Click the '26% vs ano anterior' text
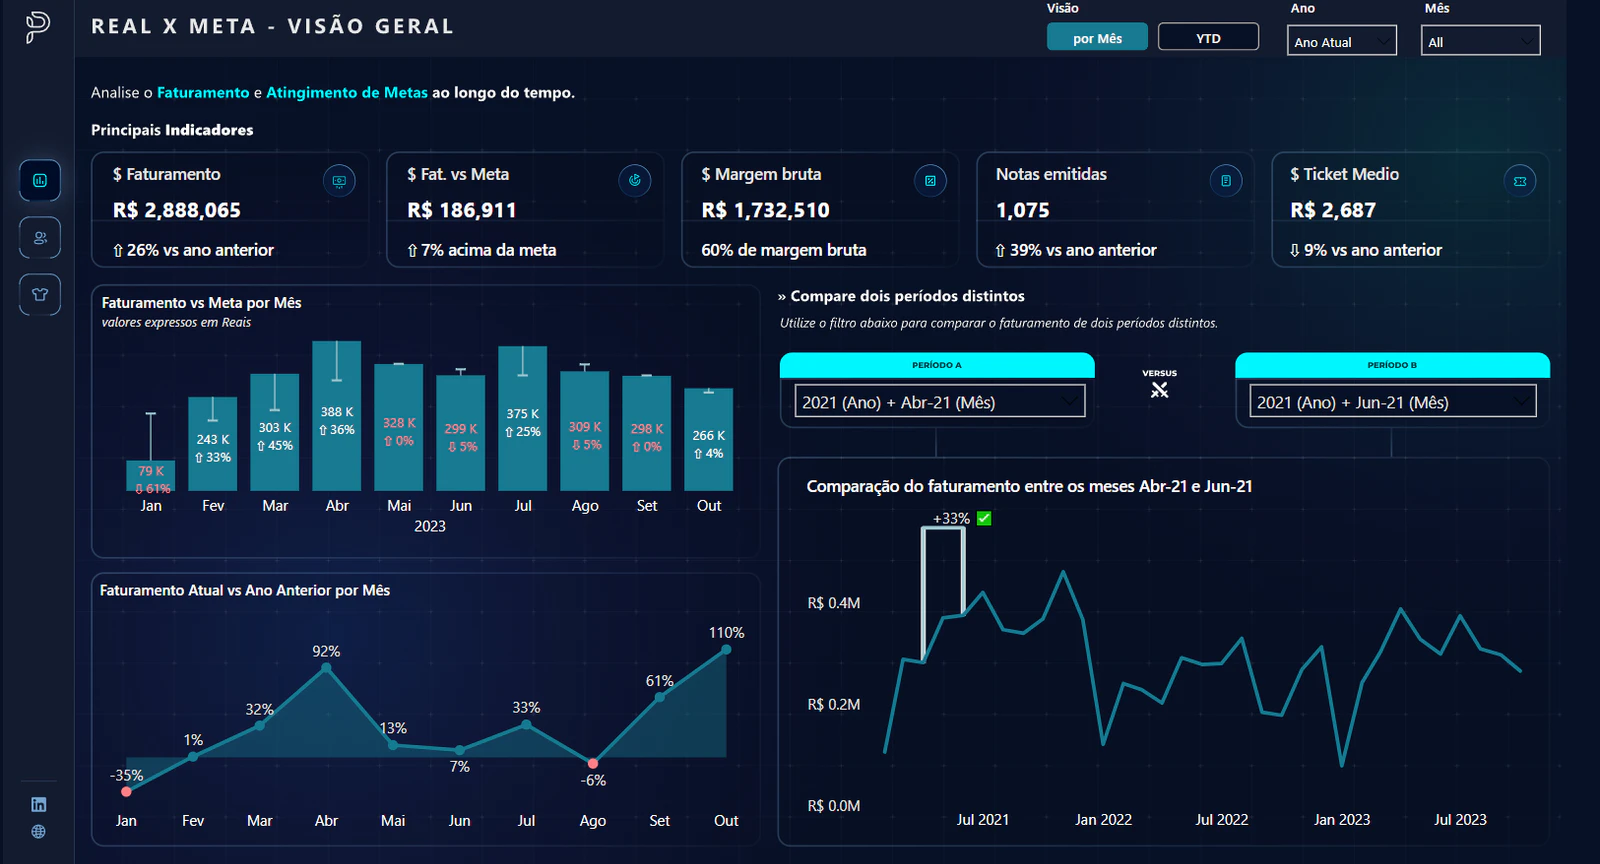This screenshot has height=864, width=1600. click(x=193, y=250)
